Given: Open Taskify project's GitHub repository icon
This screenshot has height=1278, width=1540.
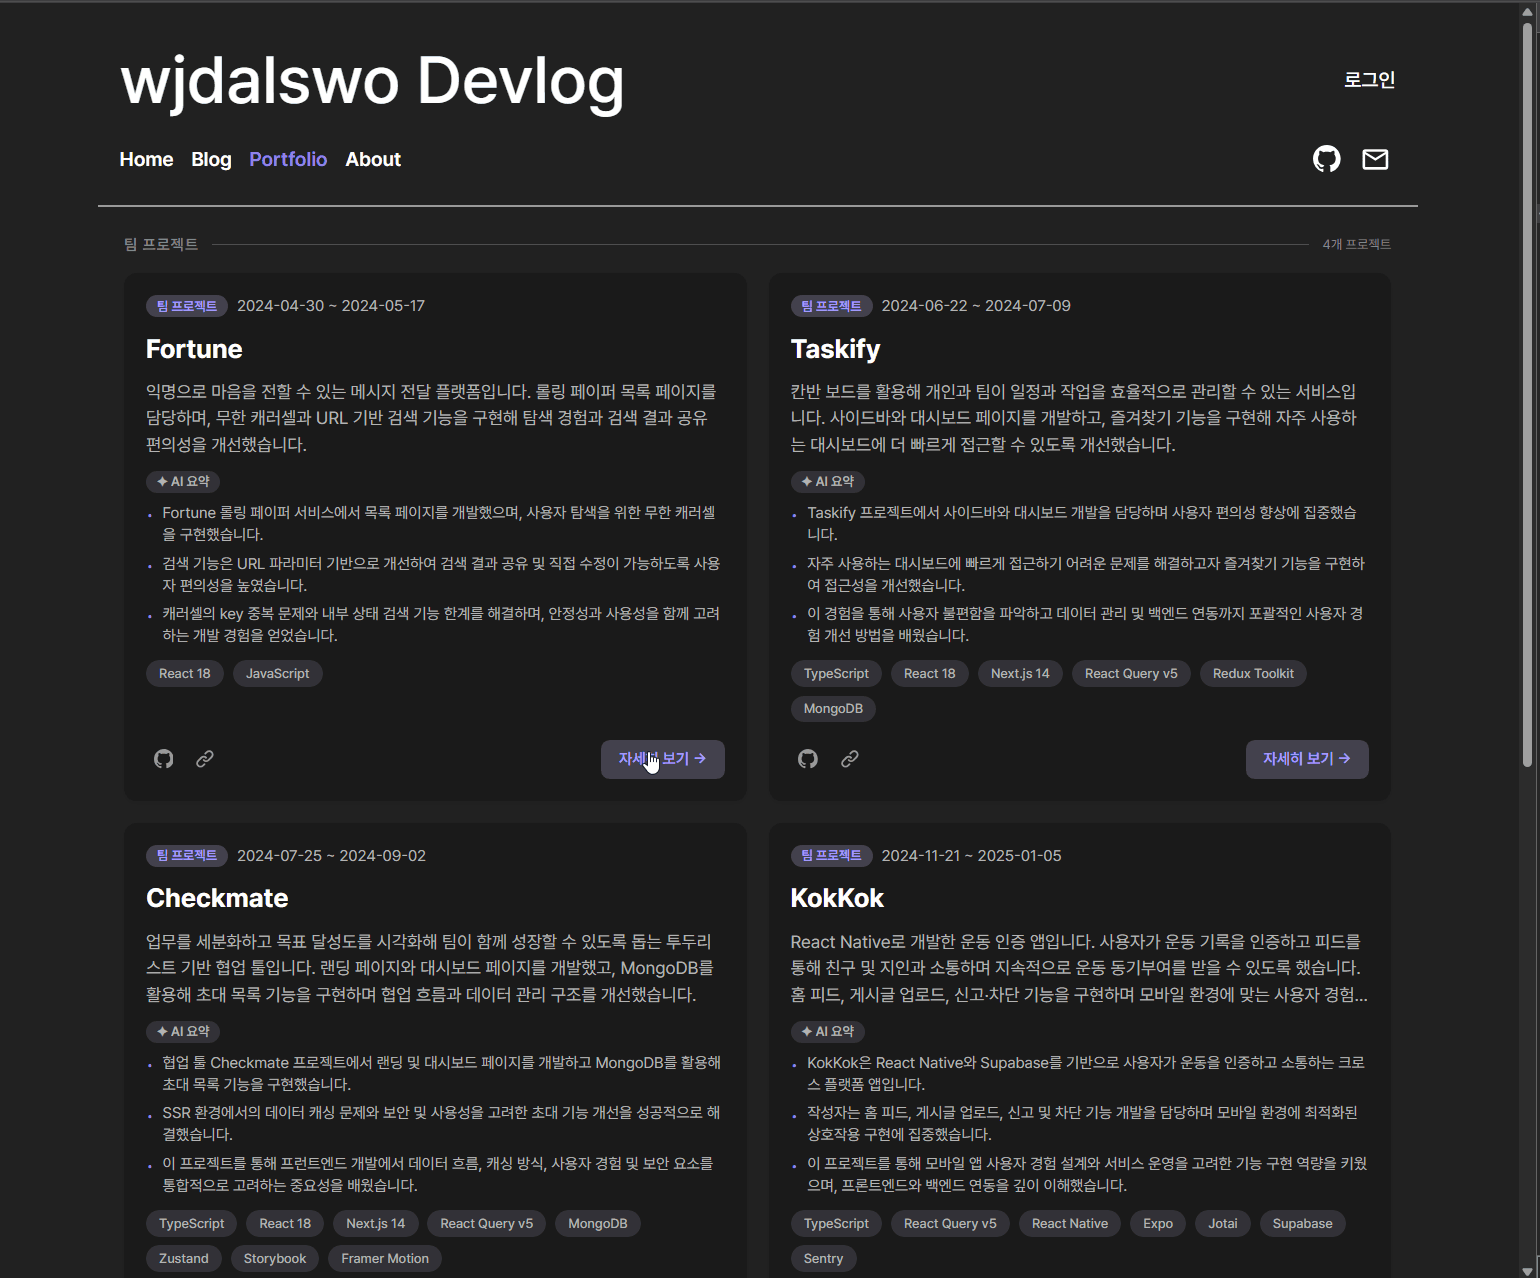Looking at the screenshot, I should pos(808,759).
